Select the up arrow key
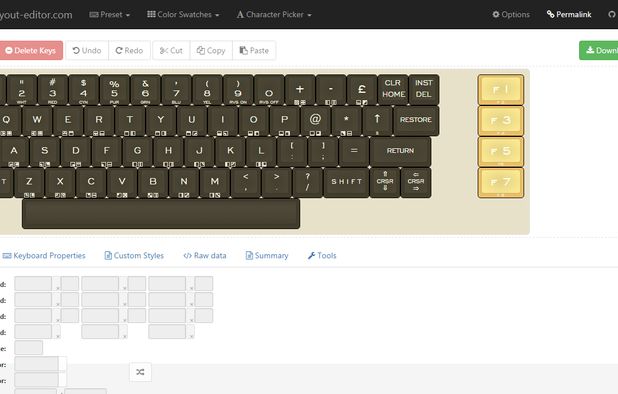This screenshot has height=394, width=618. click(x=377, y=121)
